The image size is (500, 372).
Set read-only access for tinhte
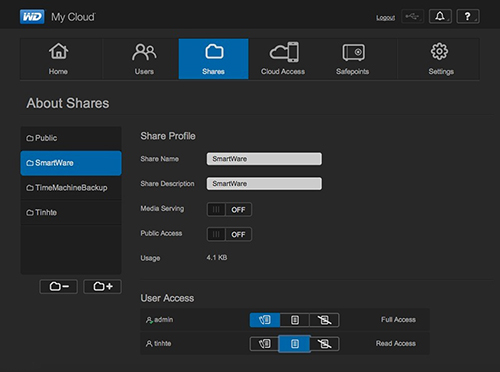point(295,344)
